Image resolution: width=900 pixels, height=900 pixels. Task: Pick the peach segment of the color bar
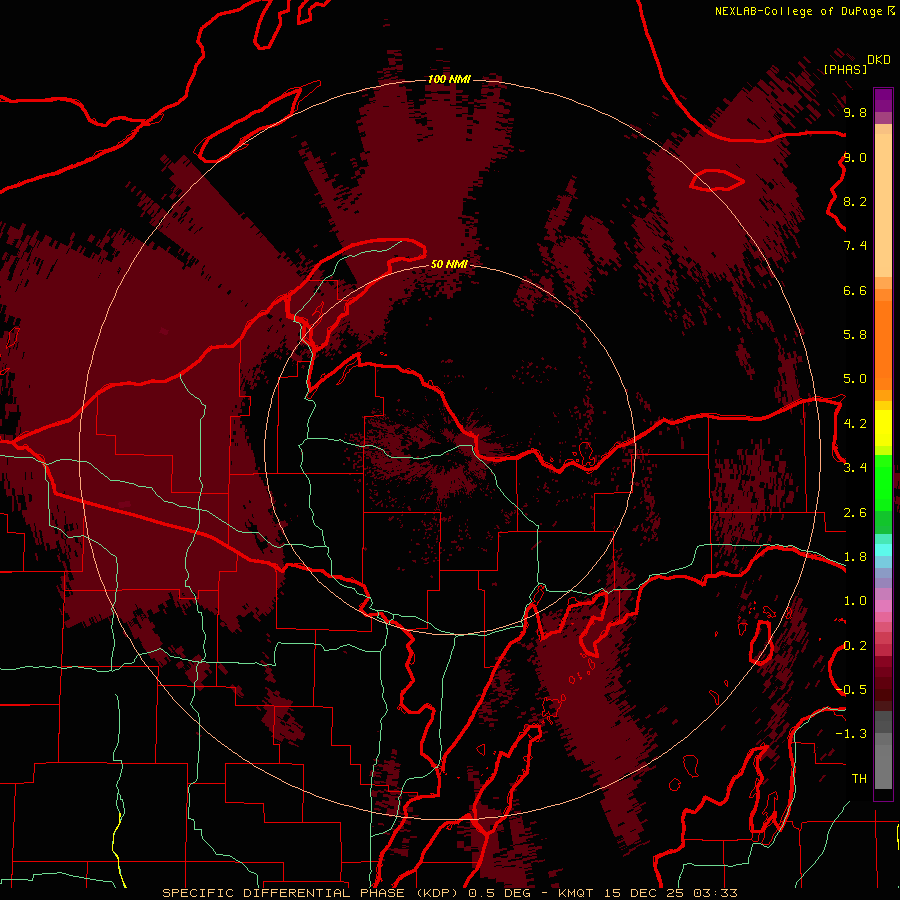(x=883, y=205)
